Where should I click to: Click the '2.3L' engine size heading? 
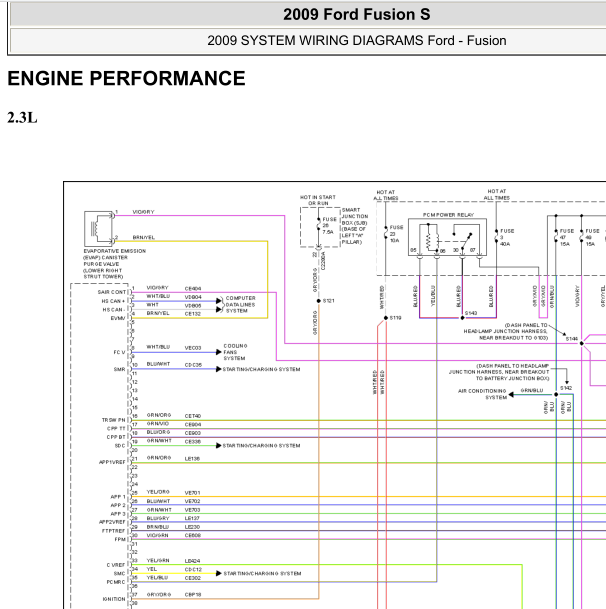tap(22, 118)
